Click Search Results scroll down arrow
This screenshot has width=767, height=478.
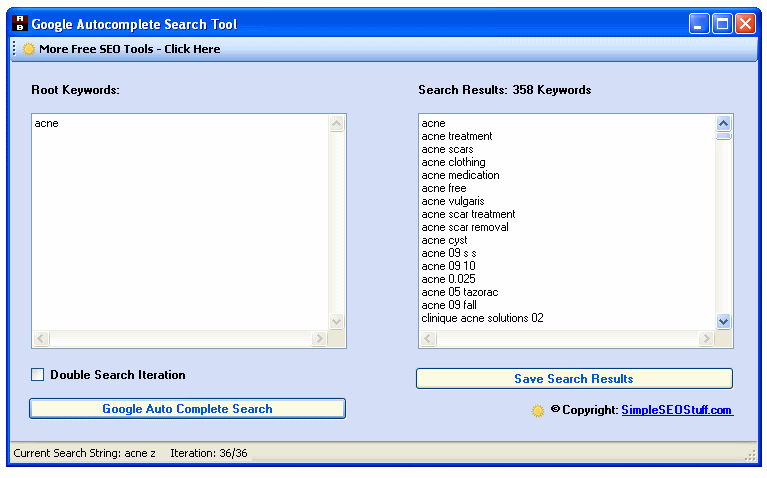(723, 321)
